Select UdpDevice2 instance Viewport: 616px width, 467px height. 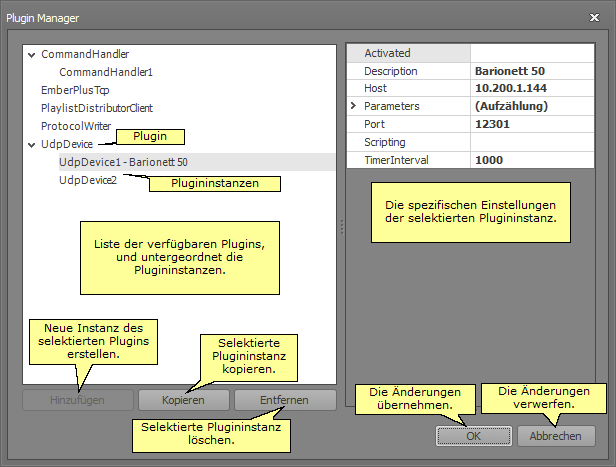coord(88,180)
